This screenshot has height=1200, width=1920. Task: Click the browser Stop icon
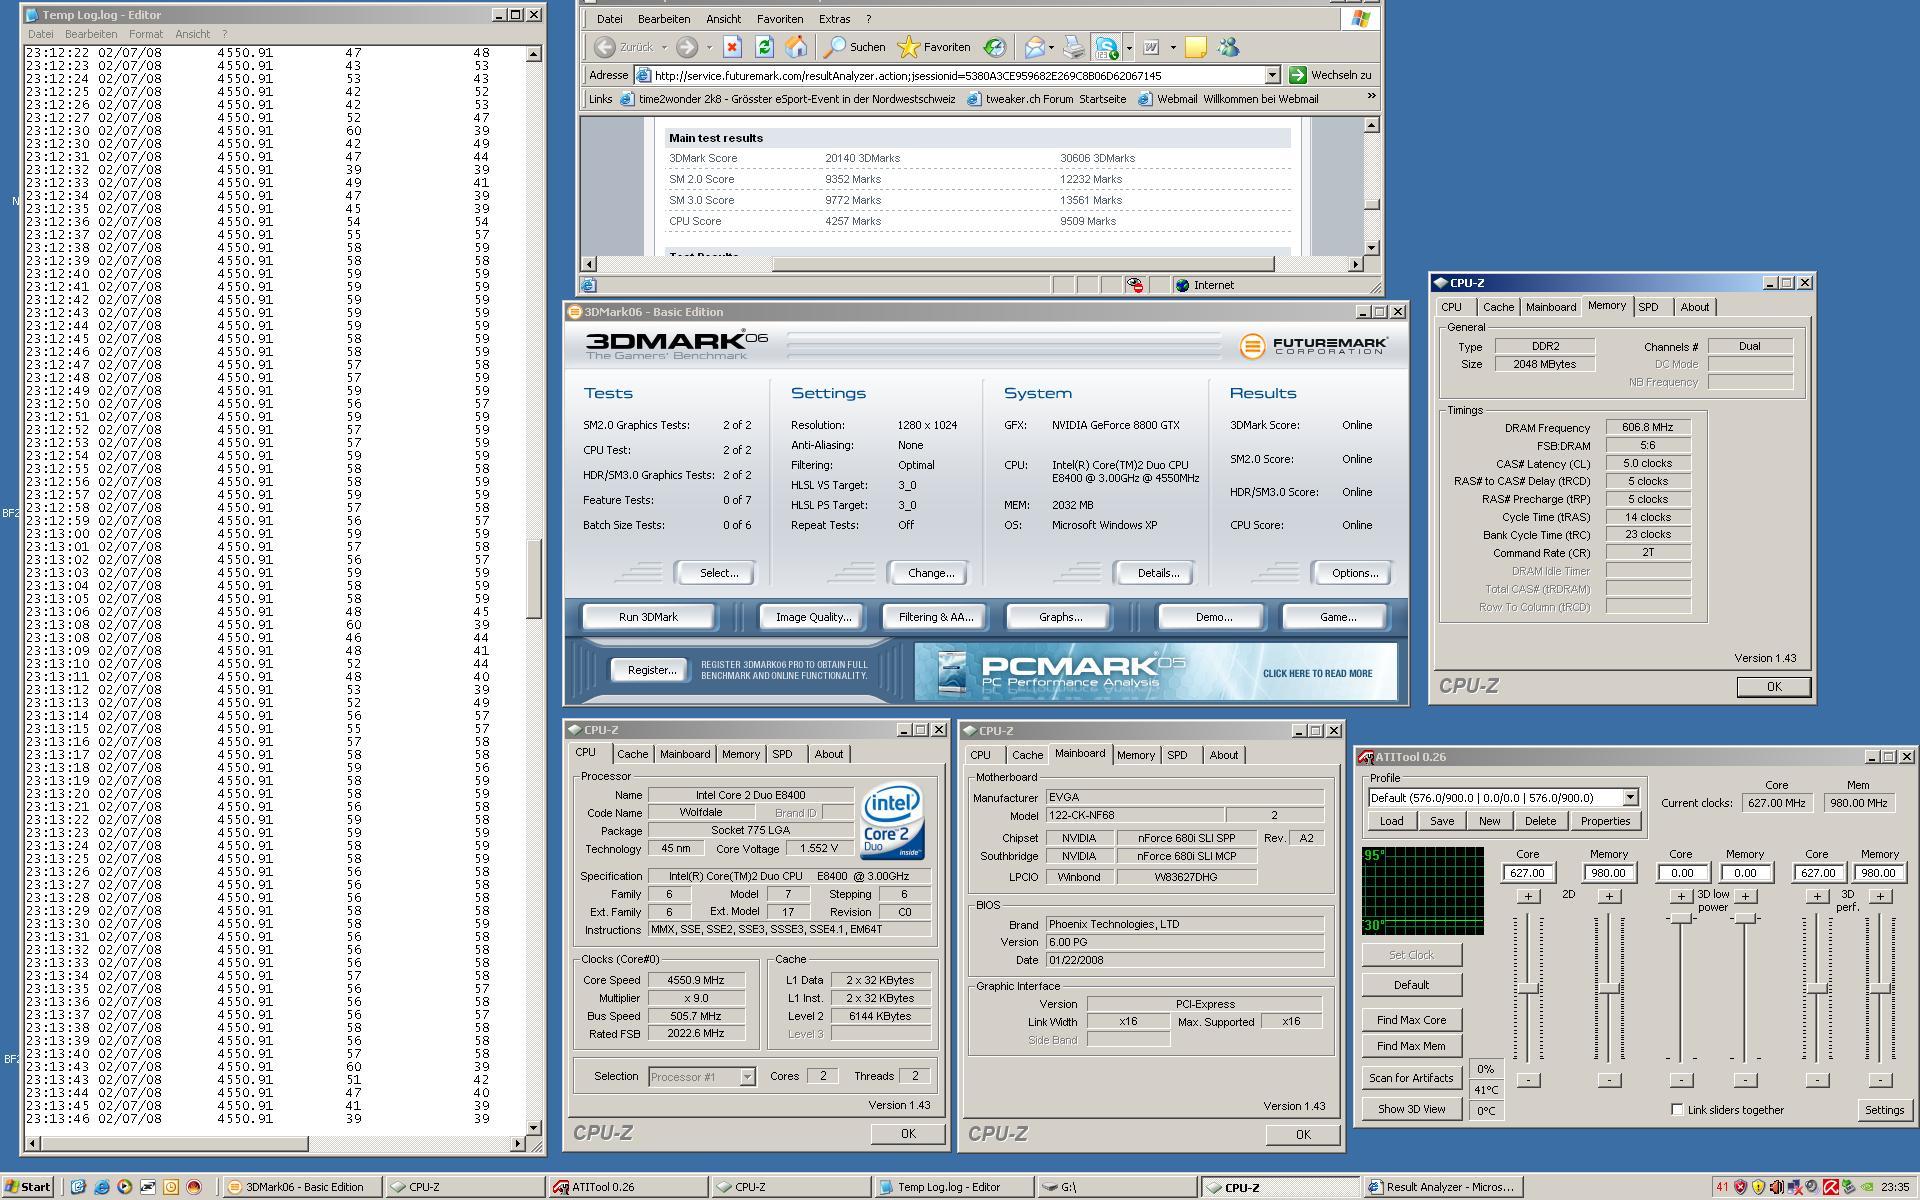tap(732, 47)
